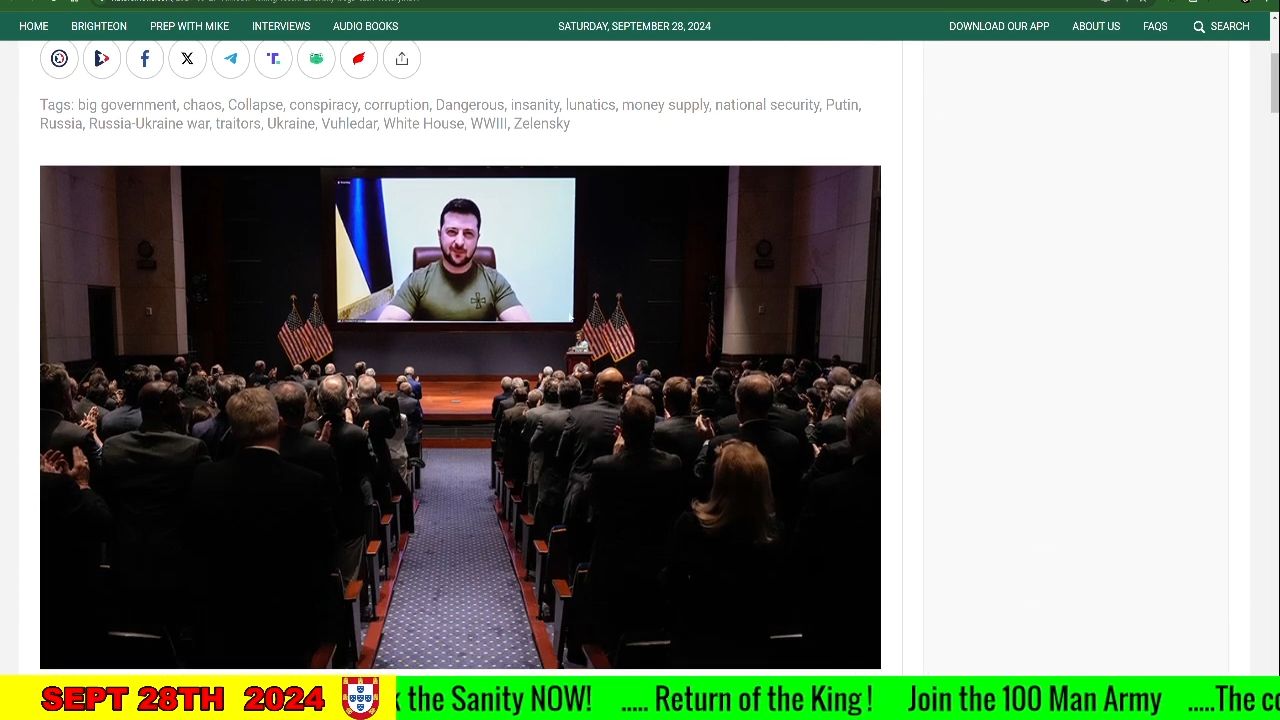
Task: Click the Zelensky tag link
Action: point(541,124)
